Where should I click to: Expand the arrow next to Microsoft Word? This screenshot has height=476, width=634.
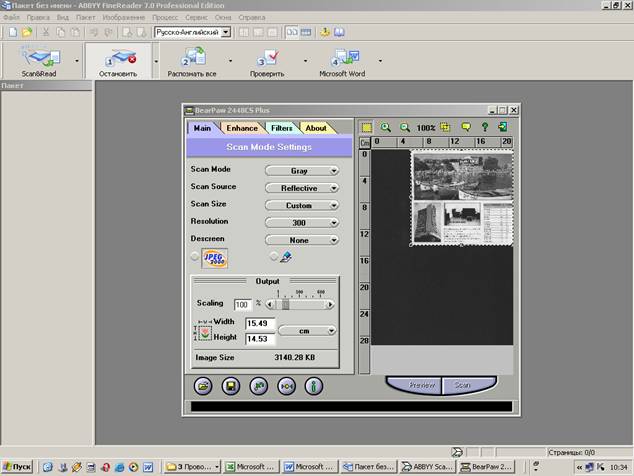pyautogui.click(x=380, y=61)
